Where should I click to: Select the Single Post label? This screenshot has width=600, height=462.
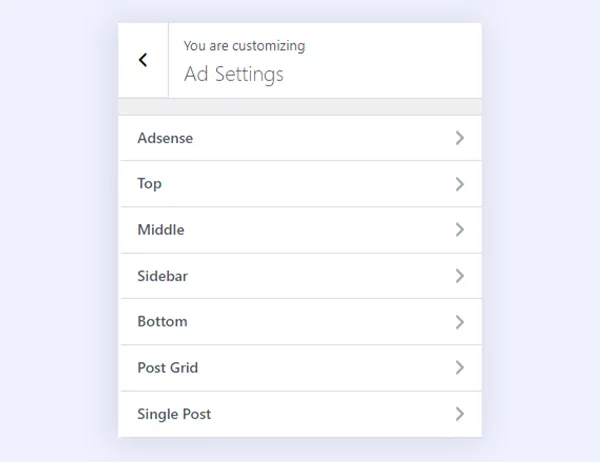174,414
